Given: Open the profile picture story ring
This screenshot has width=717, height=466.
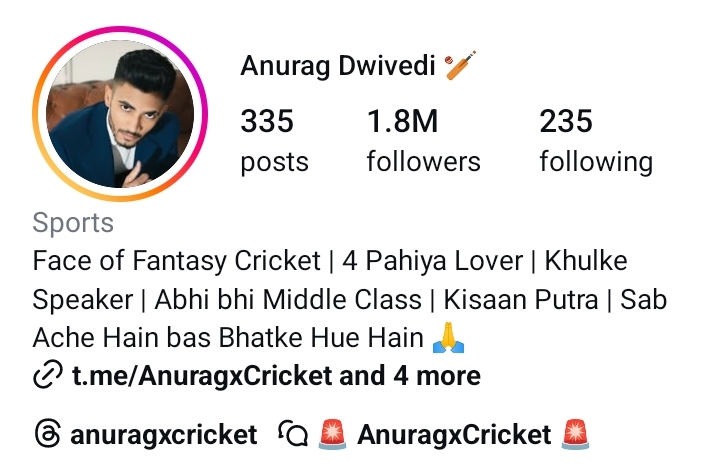Looking at the screenshot, I should click(120, 114).
